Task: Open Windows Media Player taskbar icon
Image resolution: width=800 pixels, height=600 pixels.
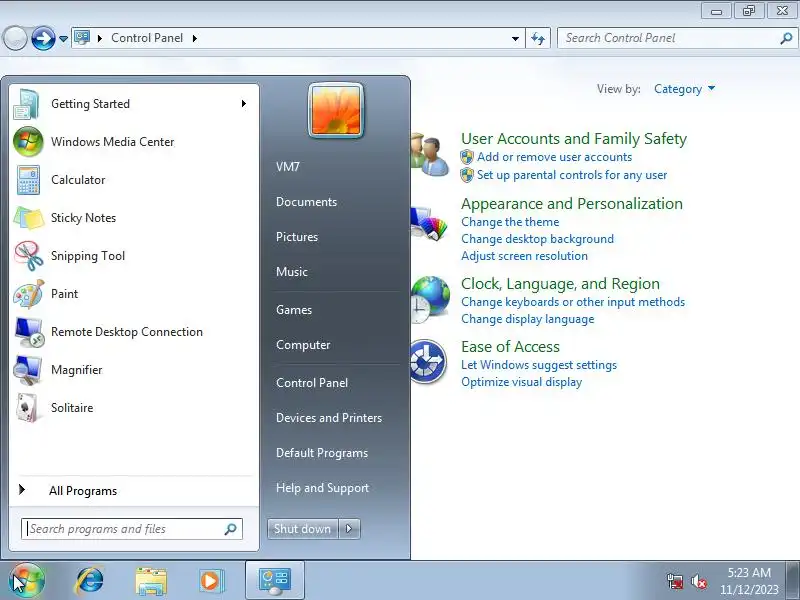Action: [x=210, y=581]
